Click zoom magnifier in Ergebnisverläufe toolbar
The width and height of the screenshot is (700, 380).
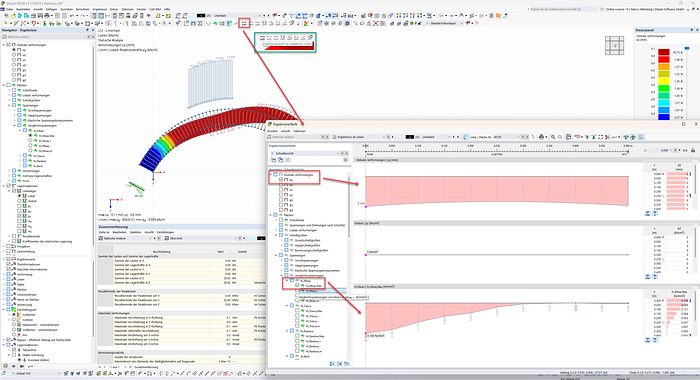click(x=553, y=137)
